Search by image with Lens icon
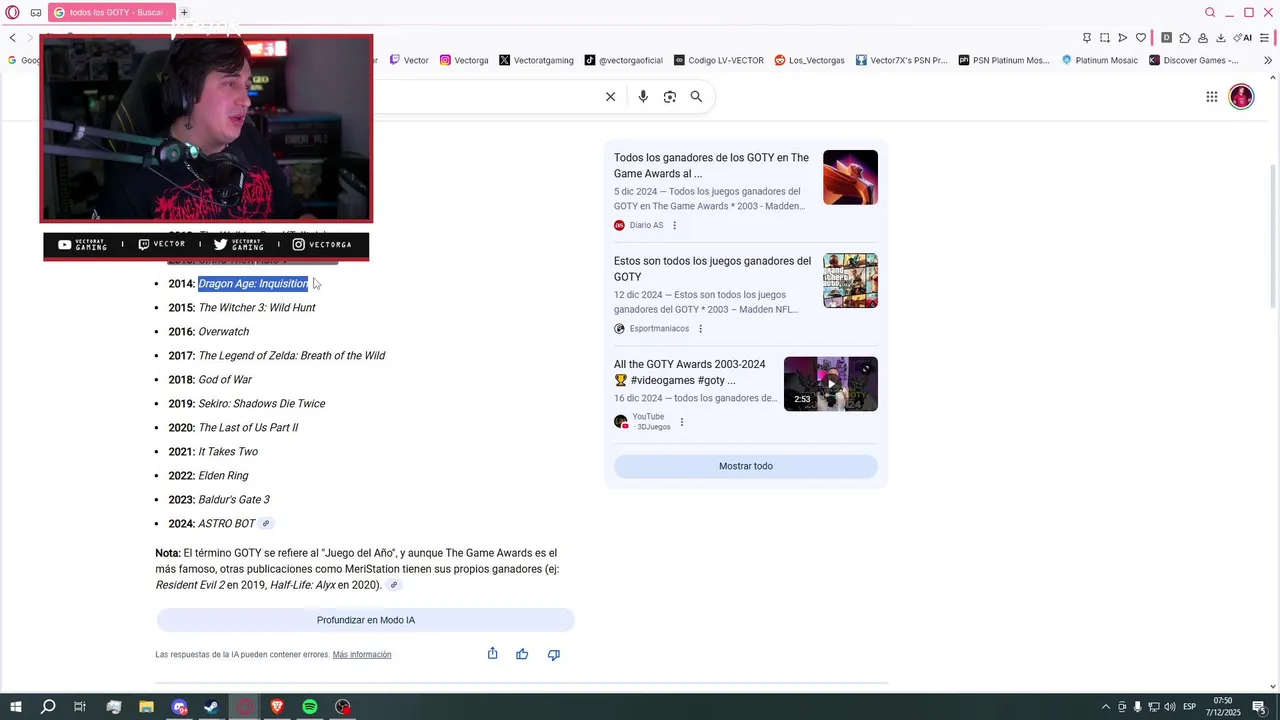Screen dimensions: 1280x720 click(670, 97)
